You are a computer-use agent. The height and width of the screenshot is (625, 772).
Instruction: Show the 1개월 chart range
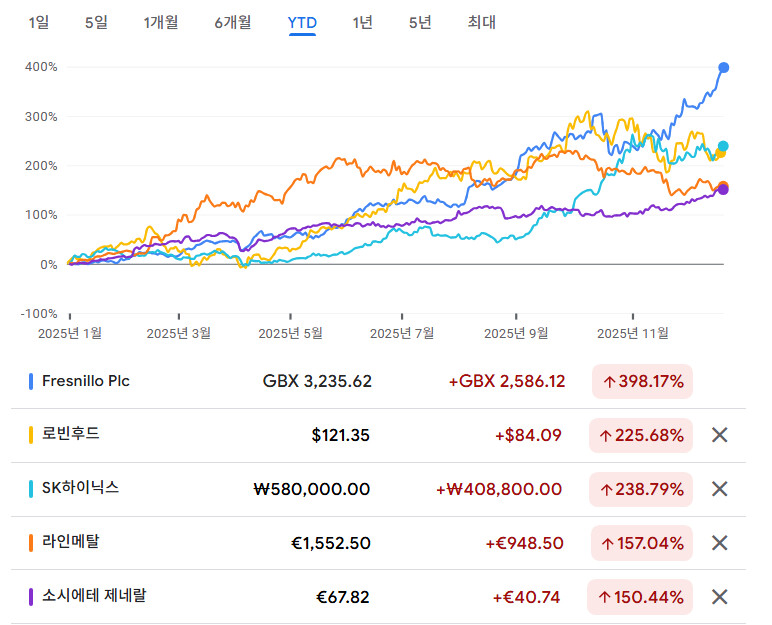tap(160, 22)
